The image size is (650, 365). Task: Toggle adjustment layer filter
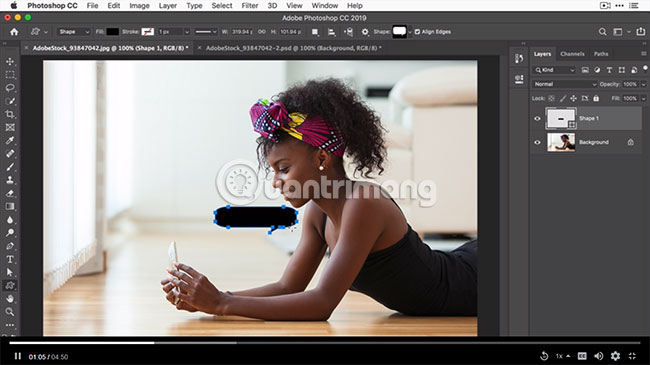pyautogui.click(x=597, y=70)
